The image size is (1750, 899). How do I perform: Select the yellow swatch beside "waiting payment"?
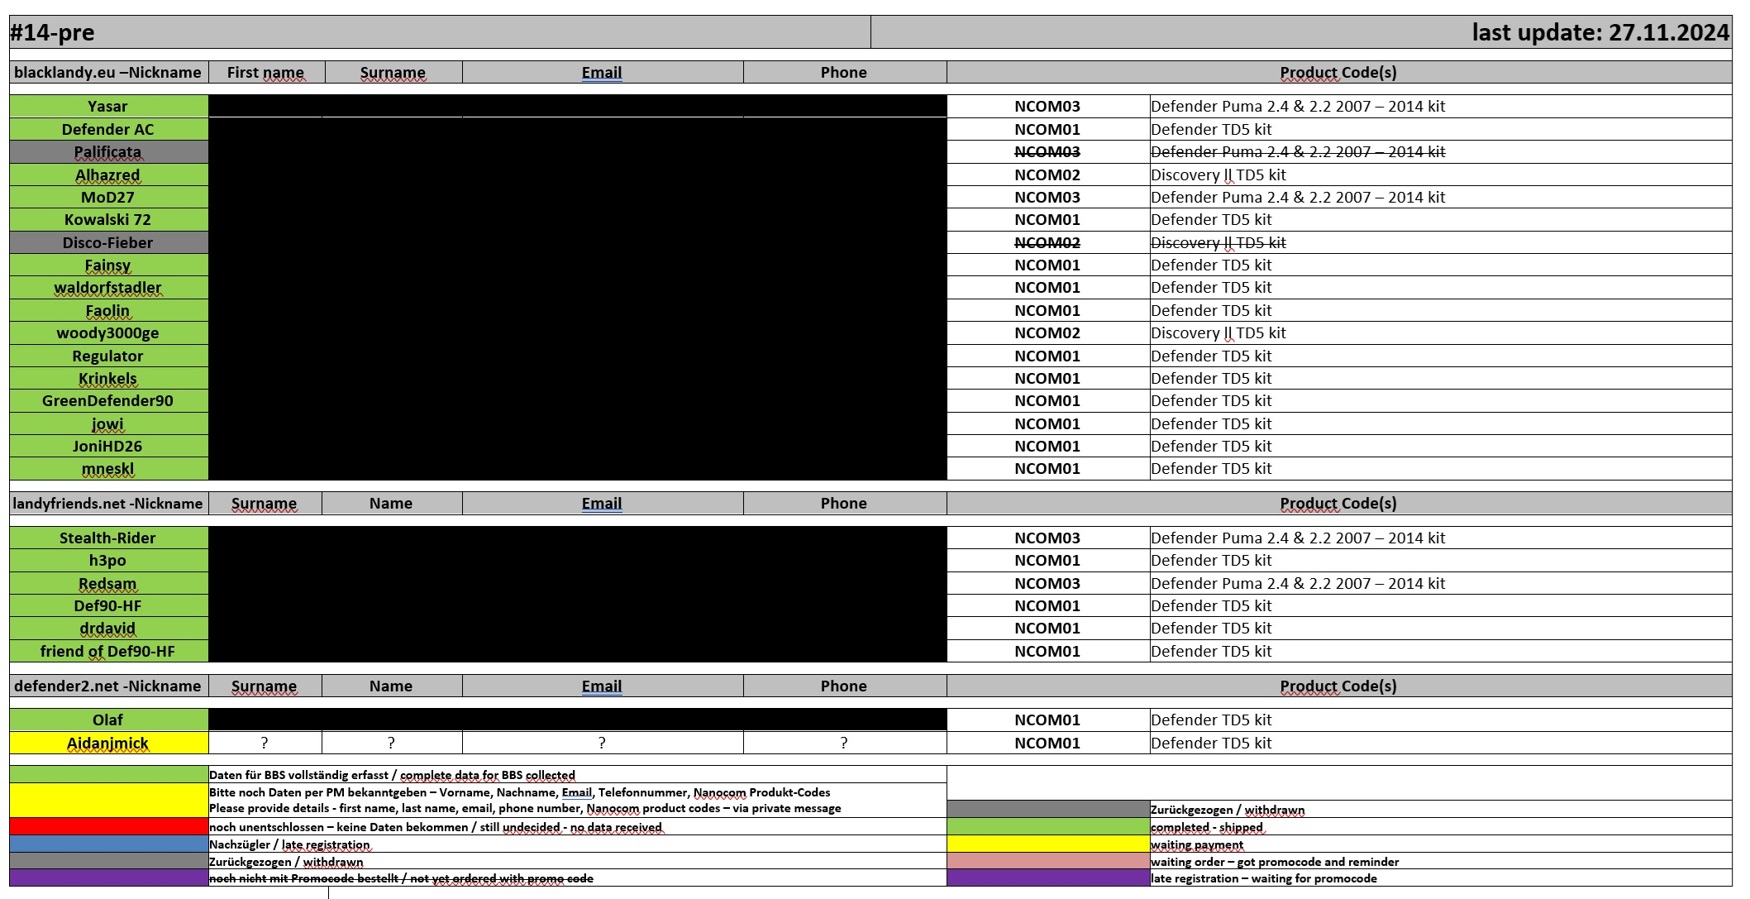pos(1048,844)
